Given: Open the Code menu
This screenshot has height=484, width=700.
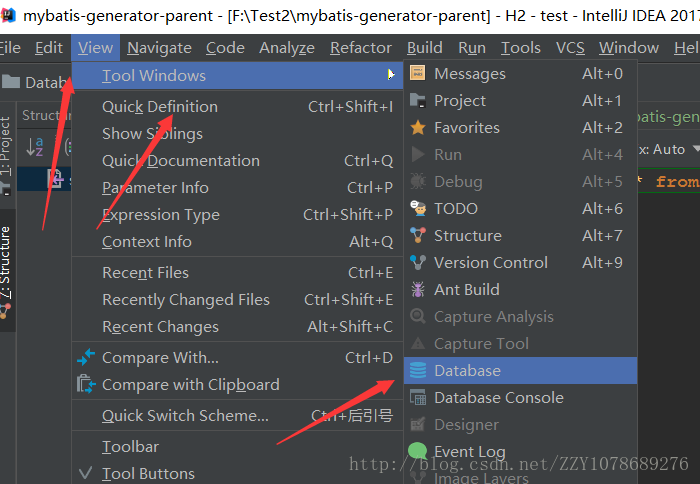Looking at the screenshot, I should (225, 48).
